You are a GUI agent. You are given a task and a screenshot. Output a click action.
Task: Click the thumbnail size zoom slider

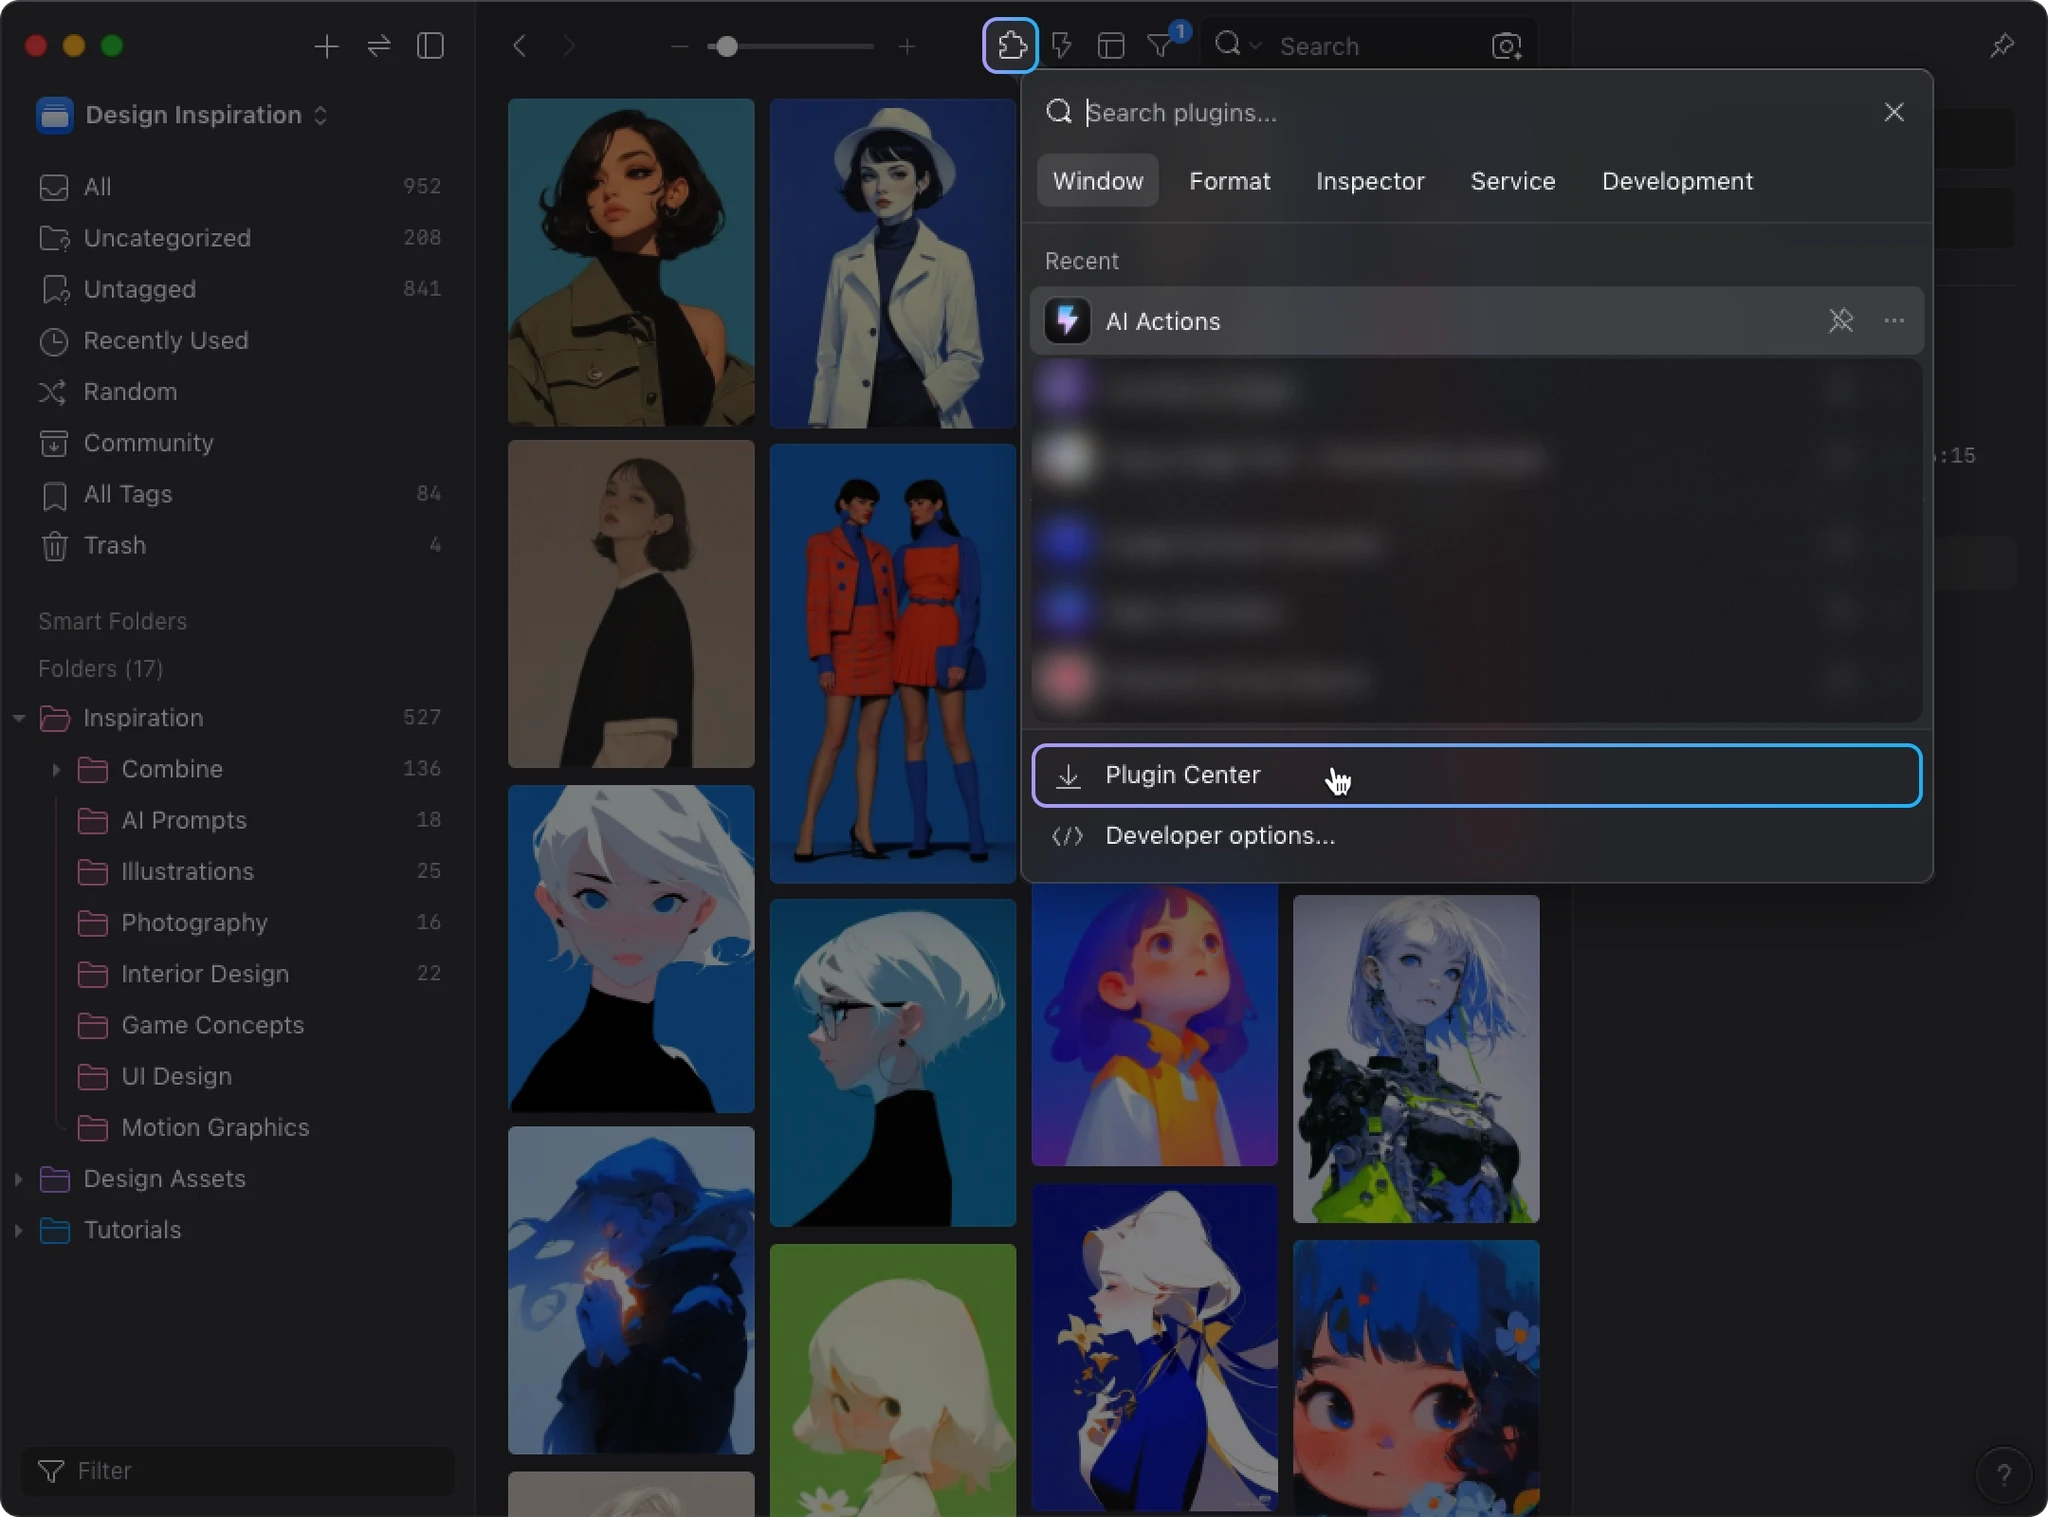(727, 47)
